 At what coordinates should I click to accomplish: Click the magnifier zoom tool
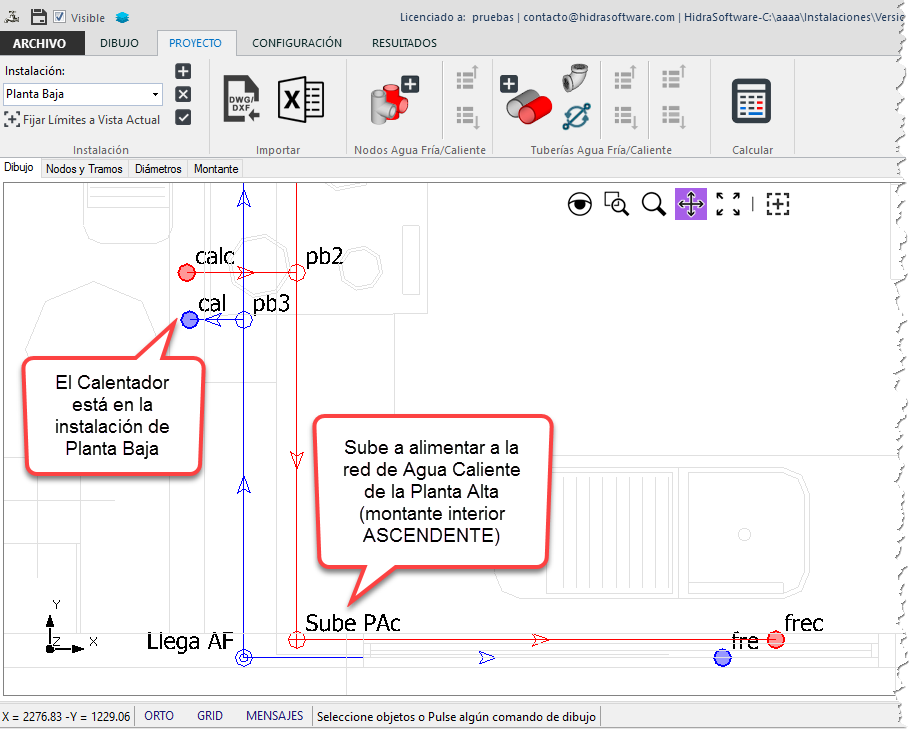coord(654,204)
